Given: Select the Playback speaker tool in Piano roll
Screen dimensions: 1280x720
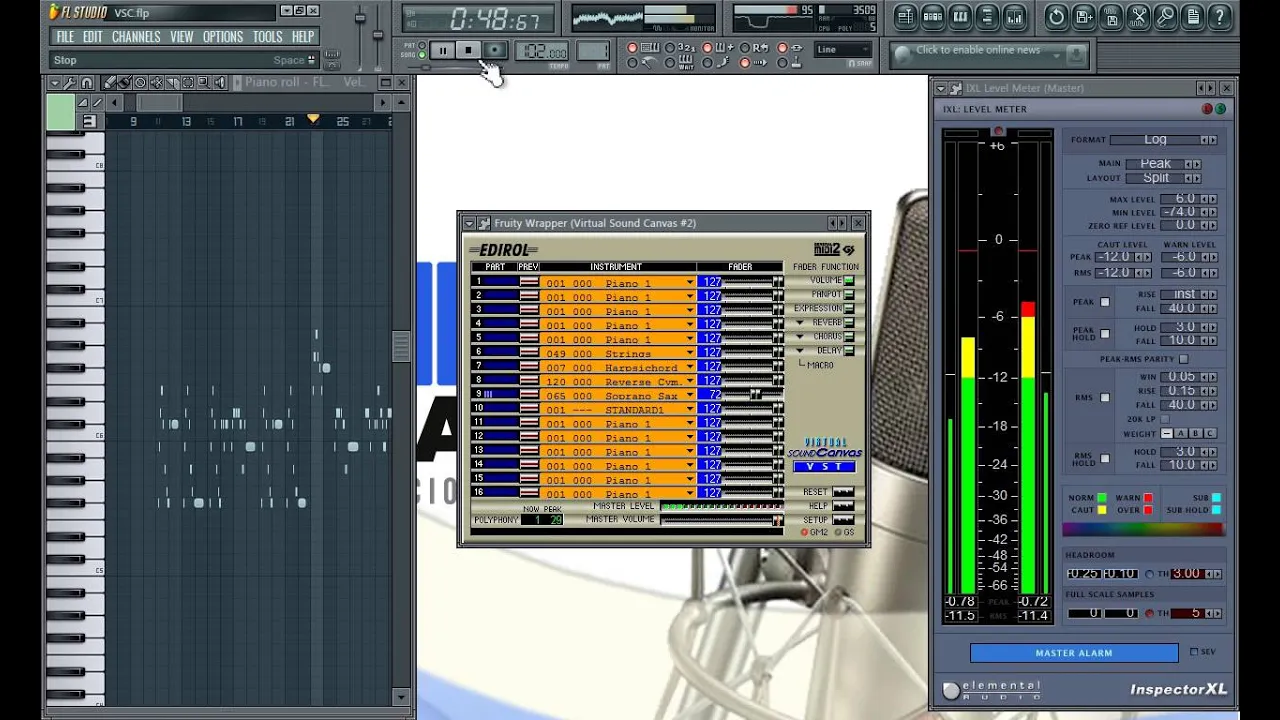Looking at the screenshot, I should click(x=220, y=83).
